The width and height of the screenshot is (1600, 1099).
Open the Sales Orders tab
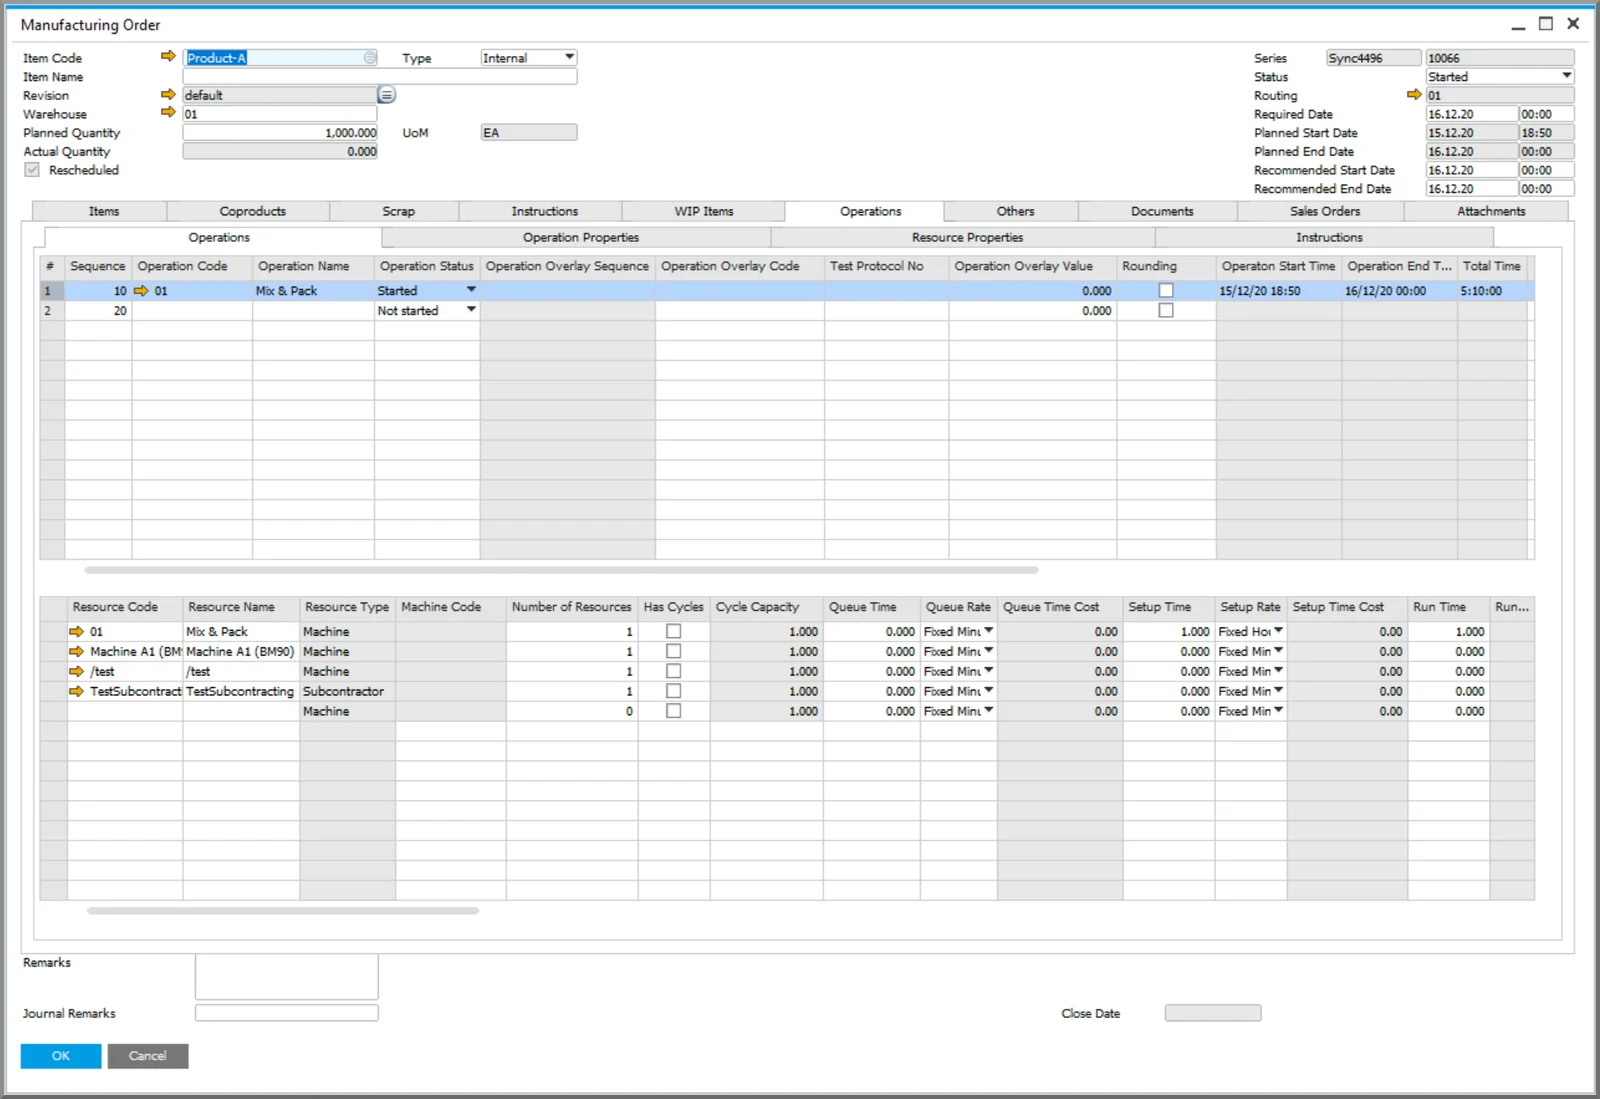click(1324, 211)
